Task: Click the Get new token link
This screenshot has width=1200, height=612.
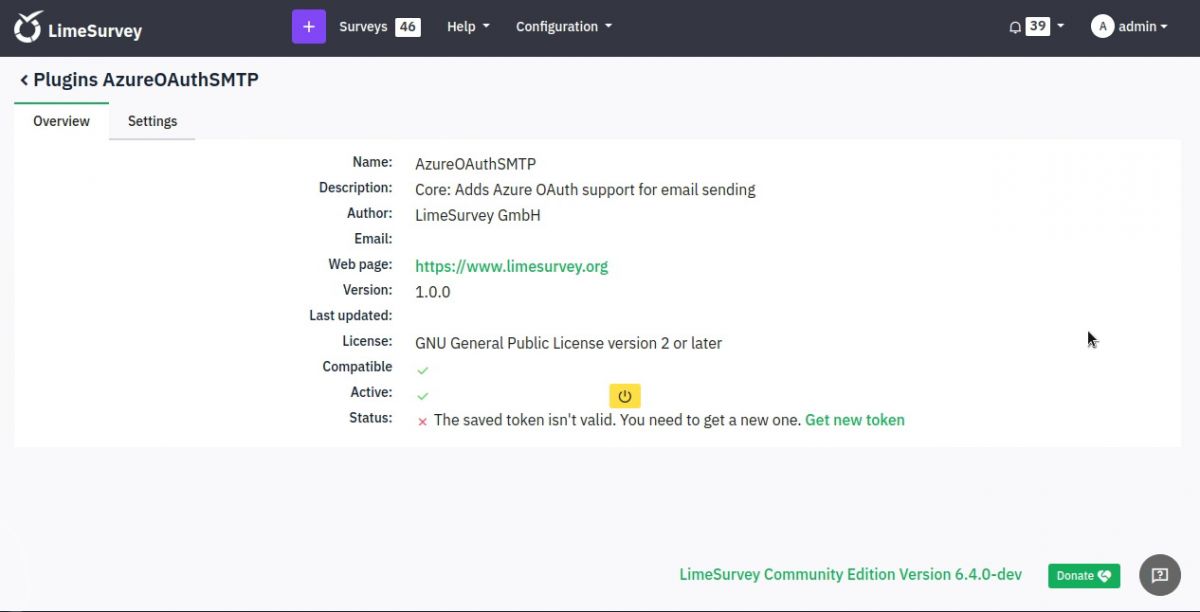Action: point(854,419)
